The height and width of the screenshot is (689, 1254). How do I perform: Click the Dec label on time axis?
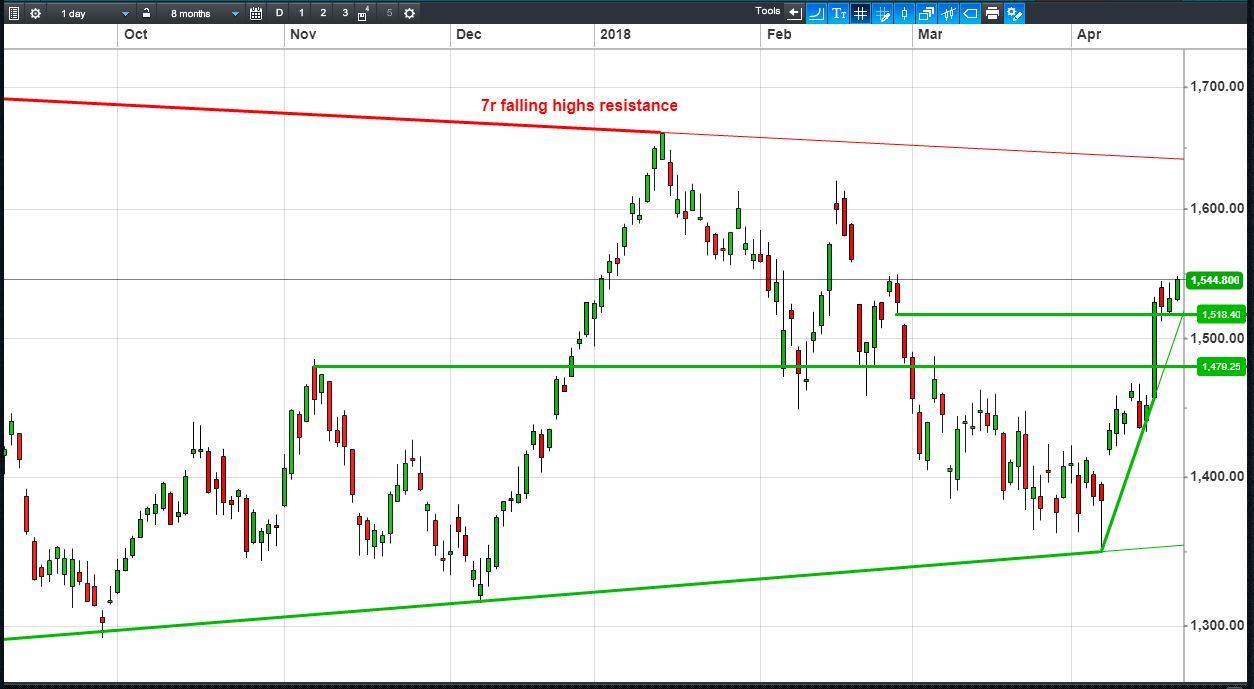pos(468,35)
